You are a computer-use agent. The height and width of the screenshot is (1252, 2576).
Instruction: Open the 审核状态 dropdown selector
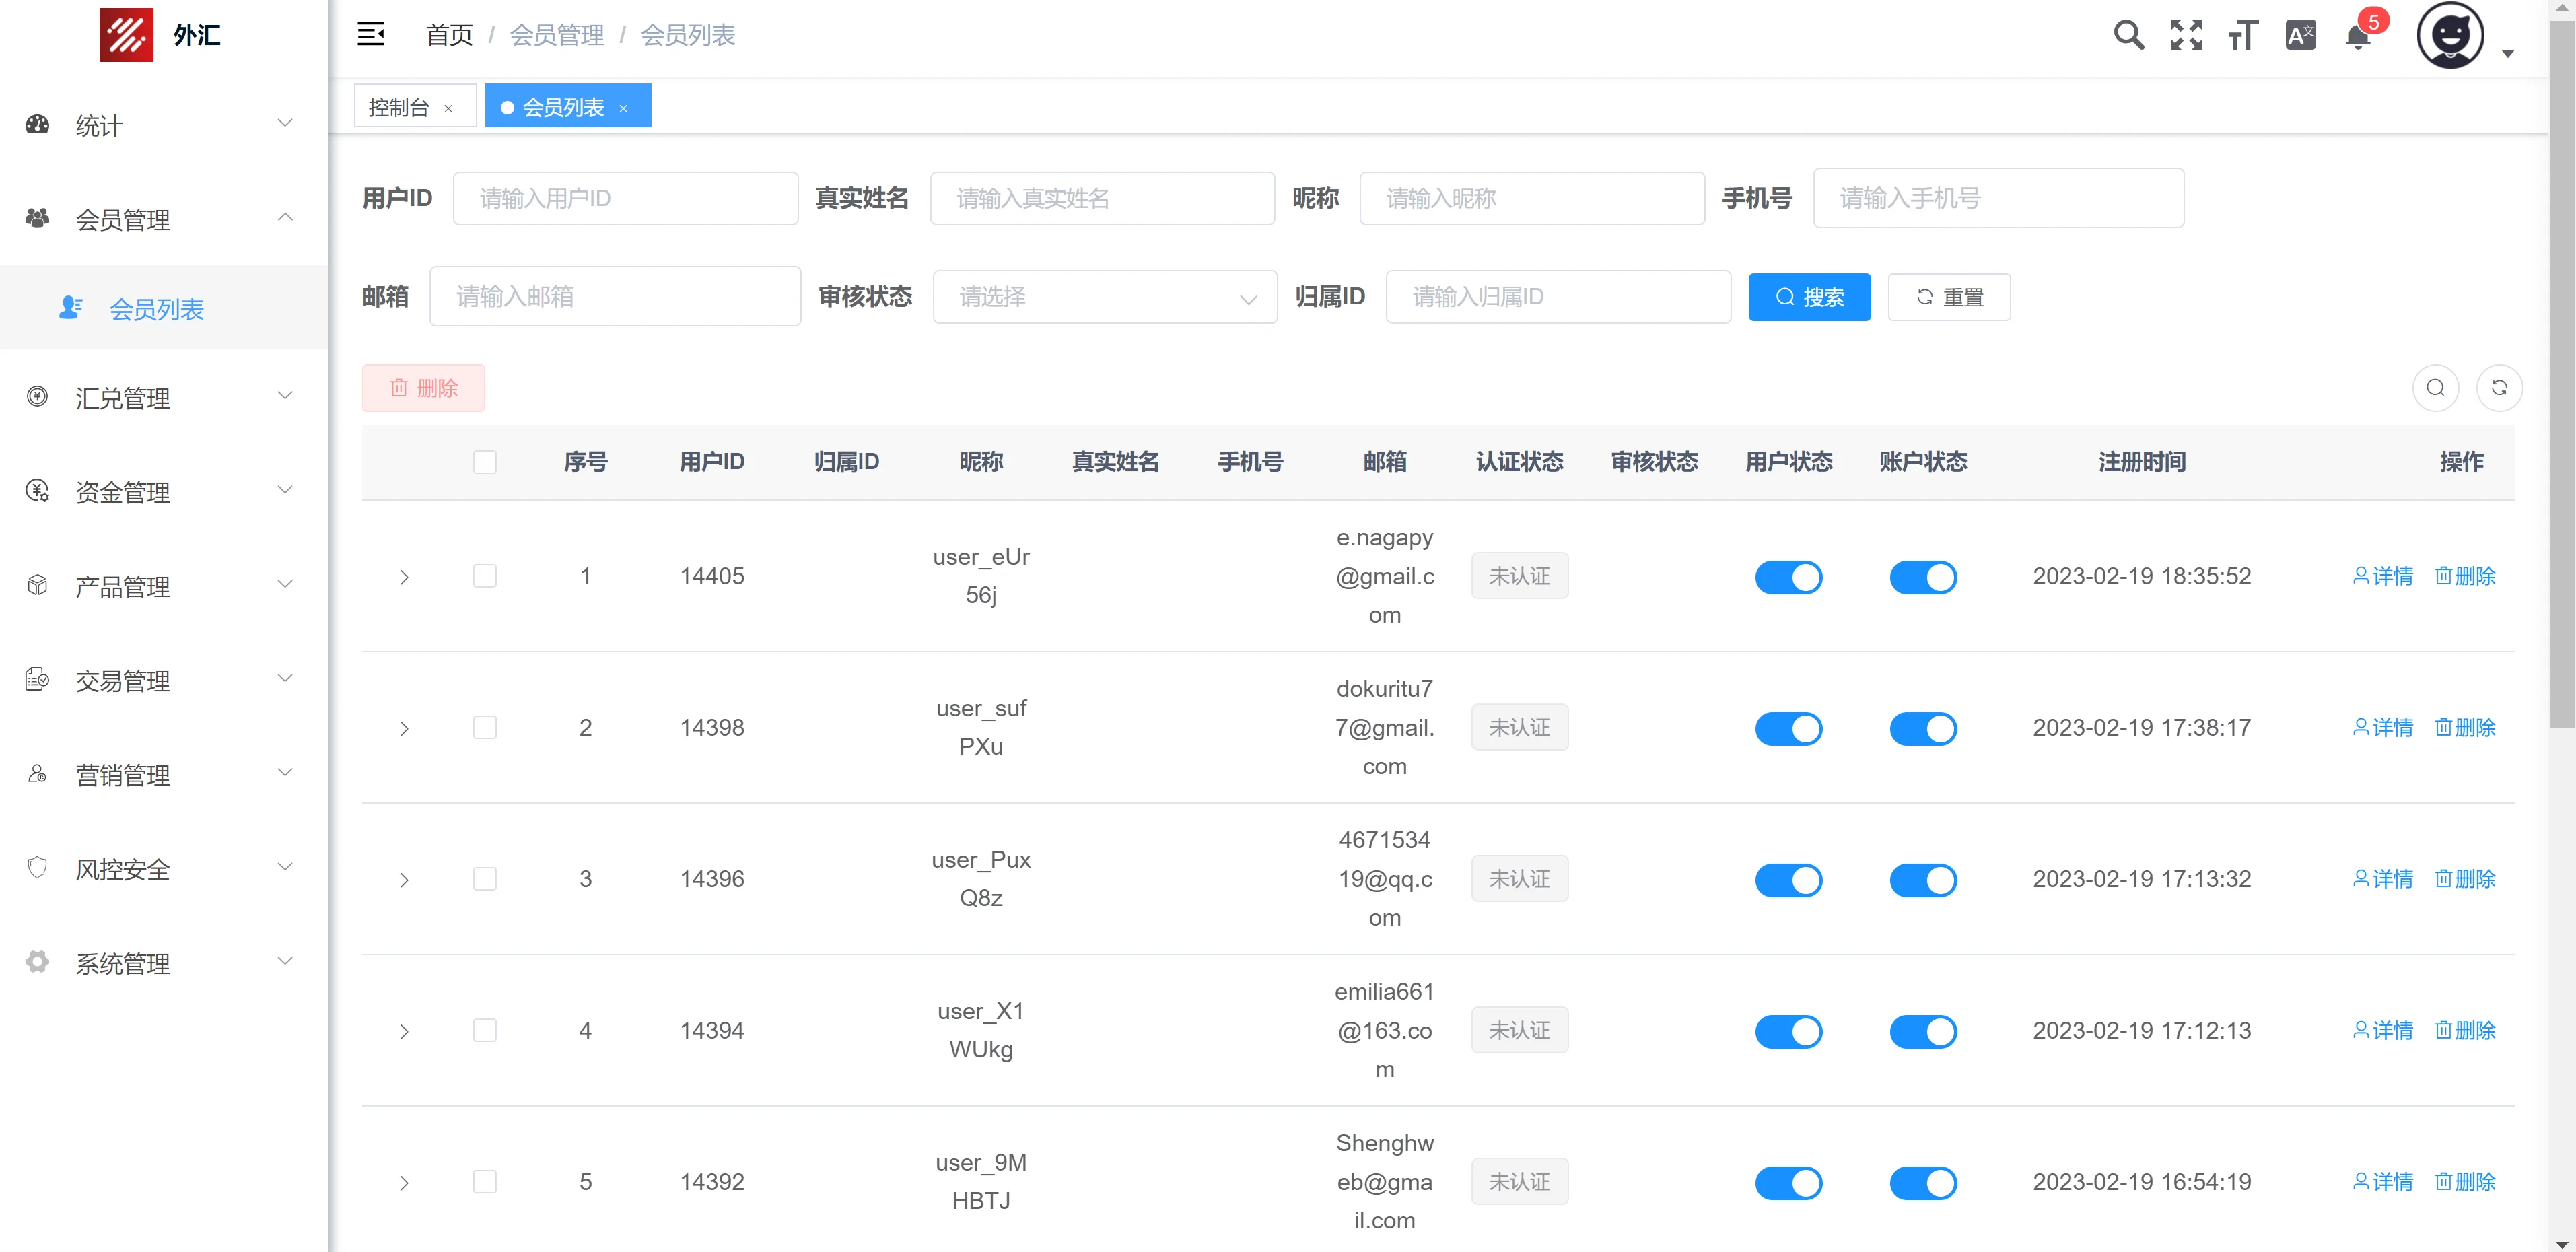point(1104,297)
